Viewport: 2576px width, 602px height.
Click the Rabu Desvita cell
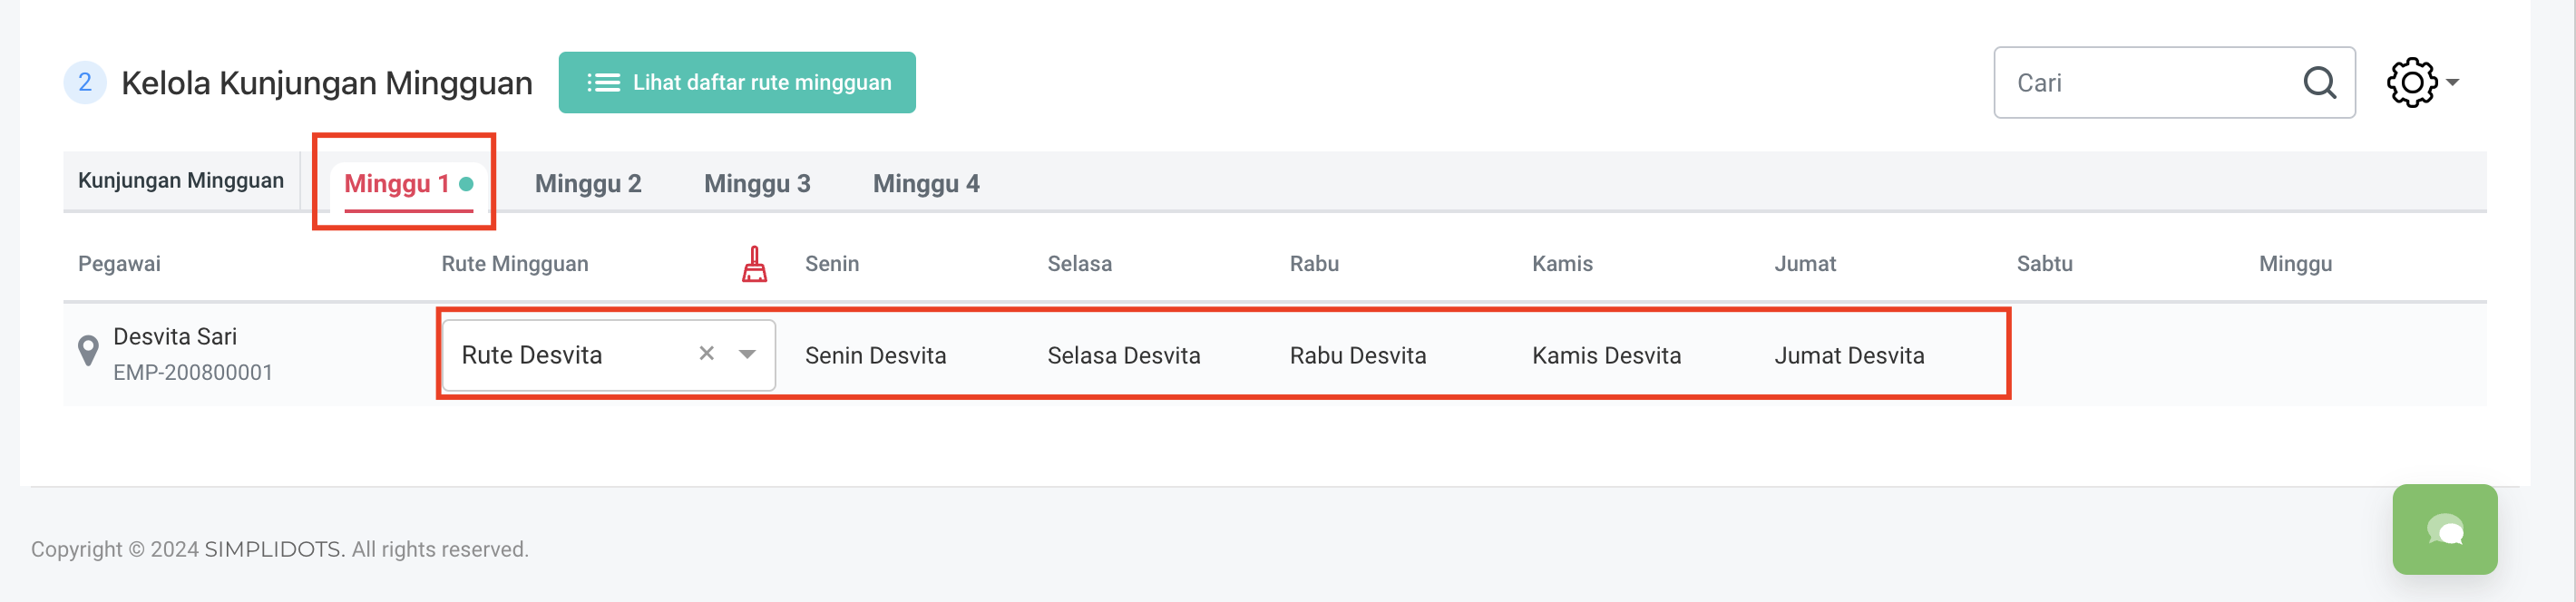click(1357, 356)
